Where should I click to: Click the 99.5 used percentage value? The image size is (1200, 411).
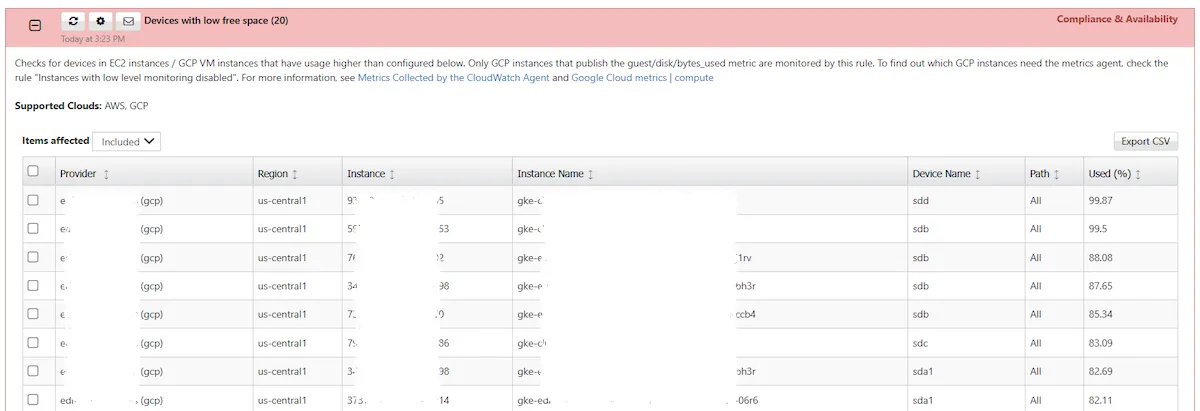coord(1098,229)
